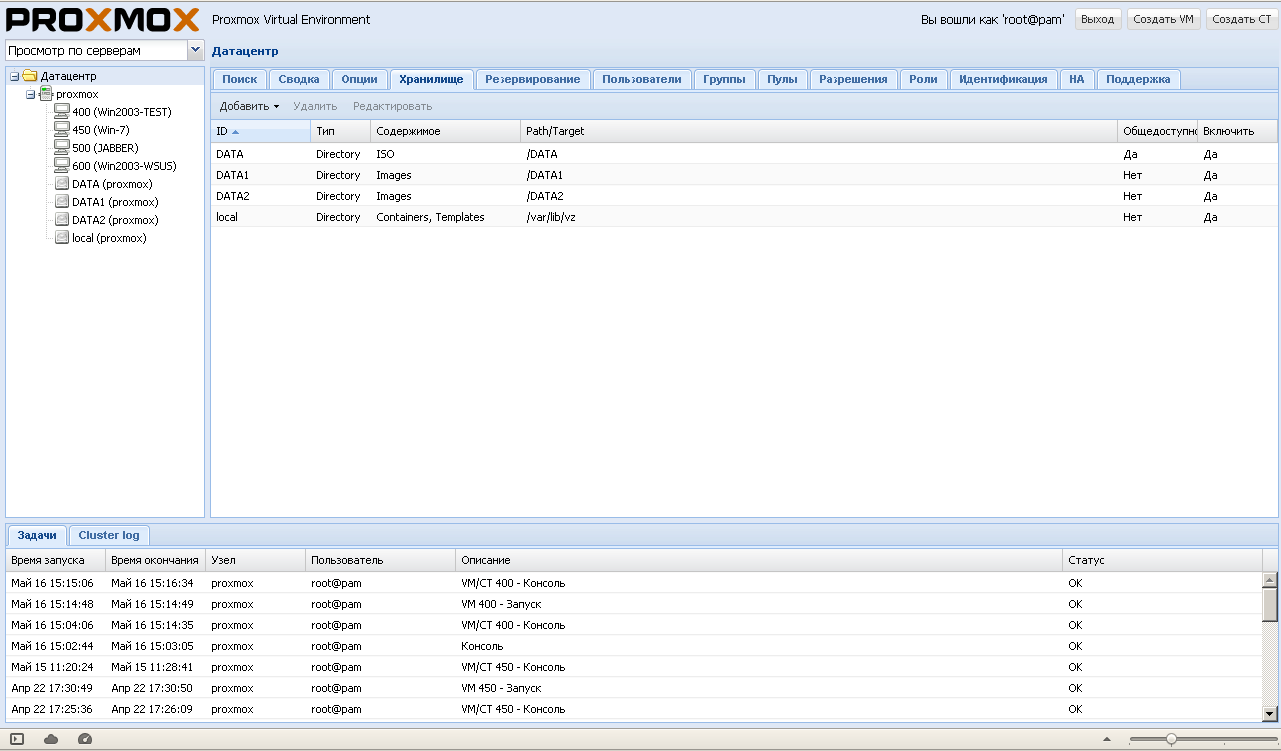Screen dimensions: 1281x751
Task: Select the VM 400 (Win2003-TEST) monitor icon
Action: coord(61,112)
